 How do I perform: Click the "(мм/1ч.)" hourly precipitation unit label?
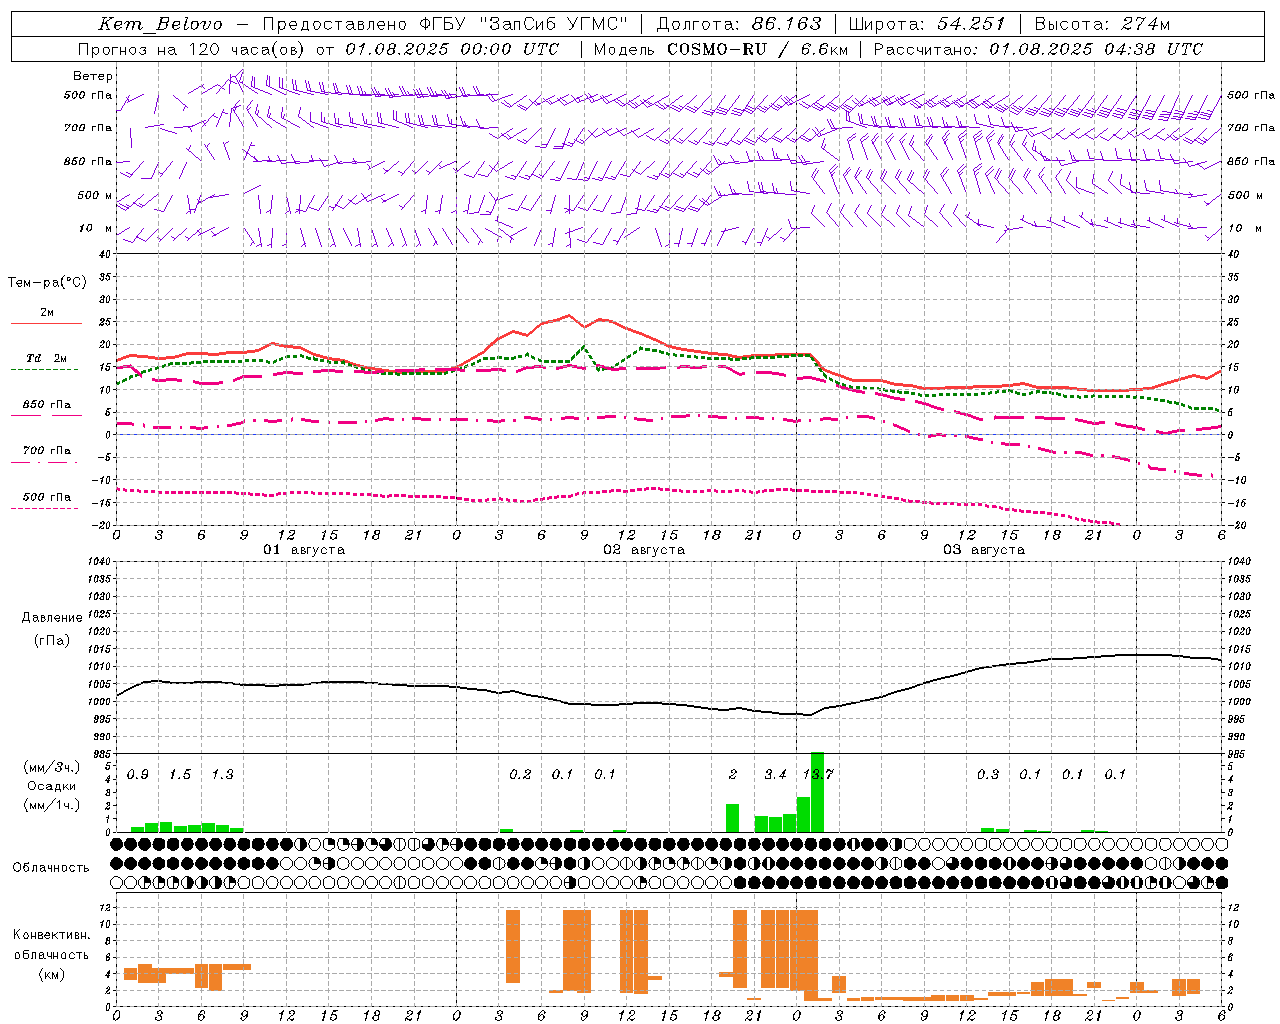[52, 805]
